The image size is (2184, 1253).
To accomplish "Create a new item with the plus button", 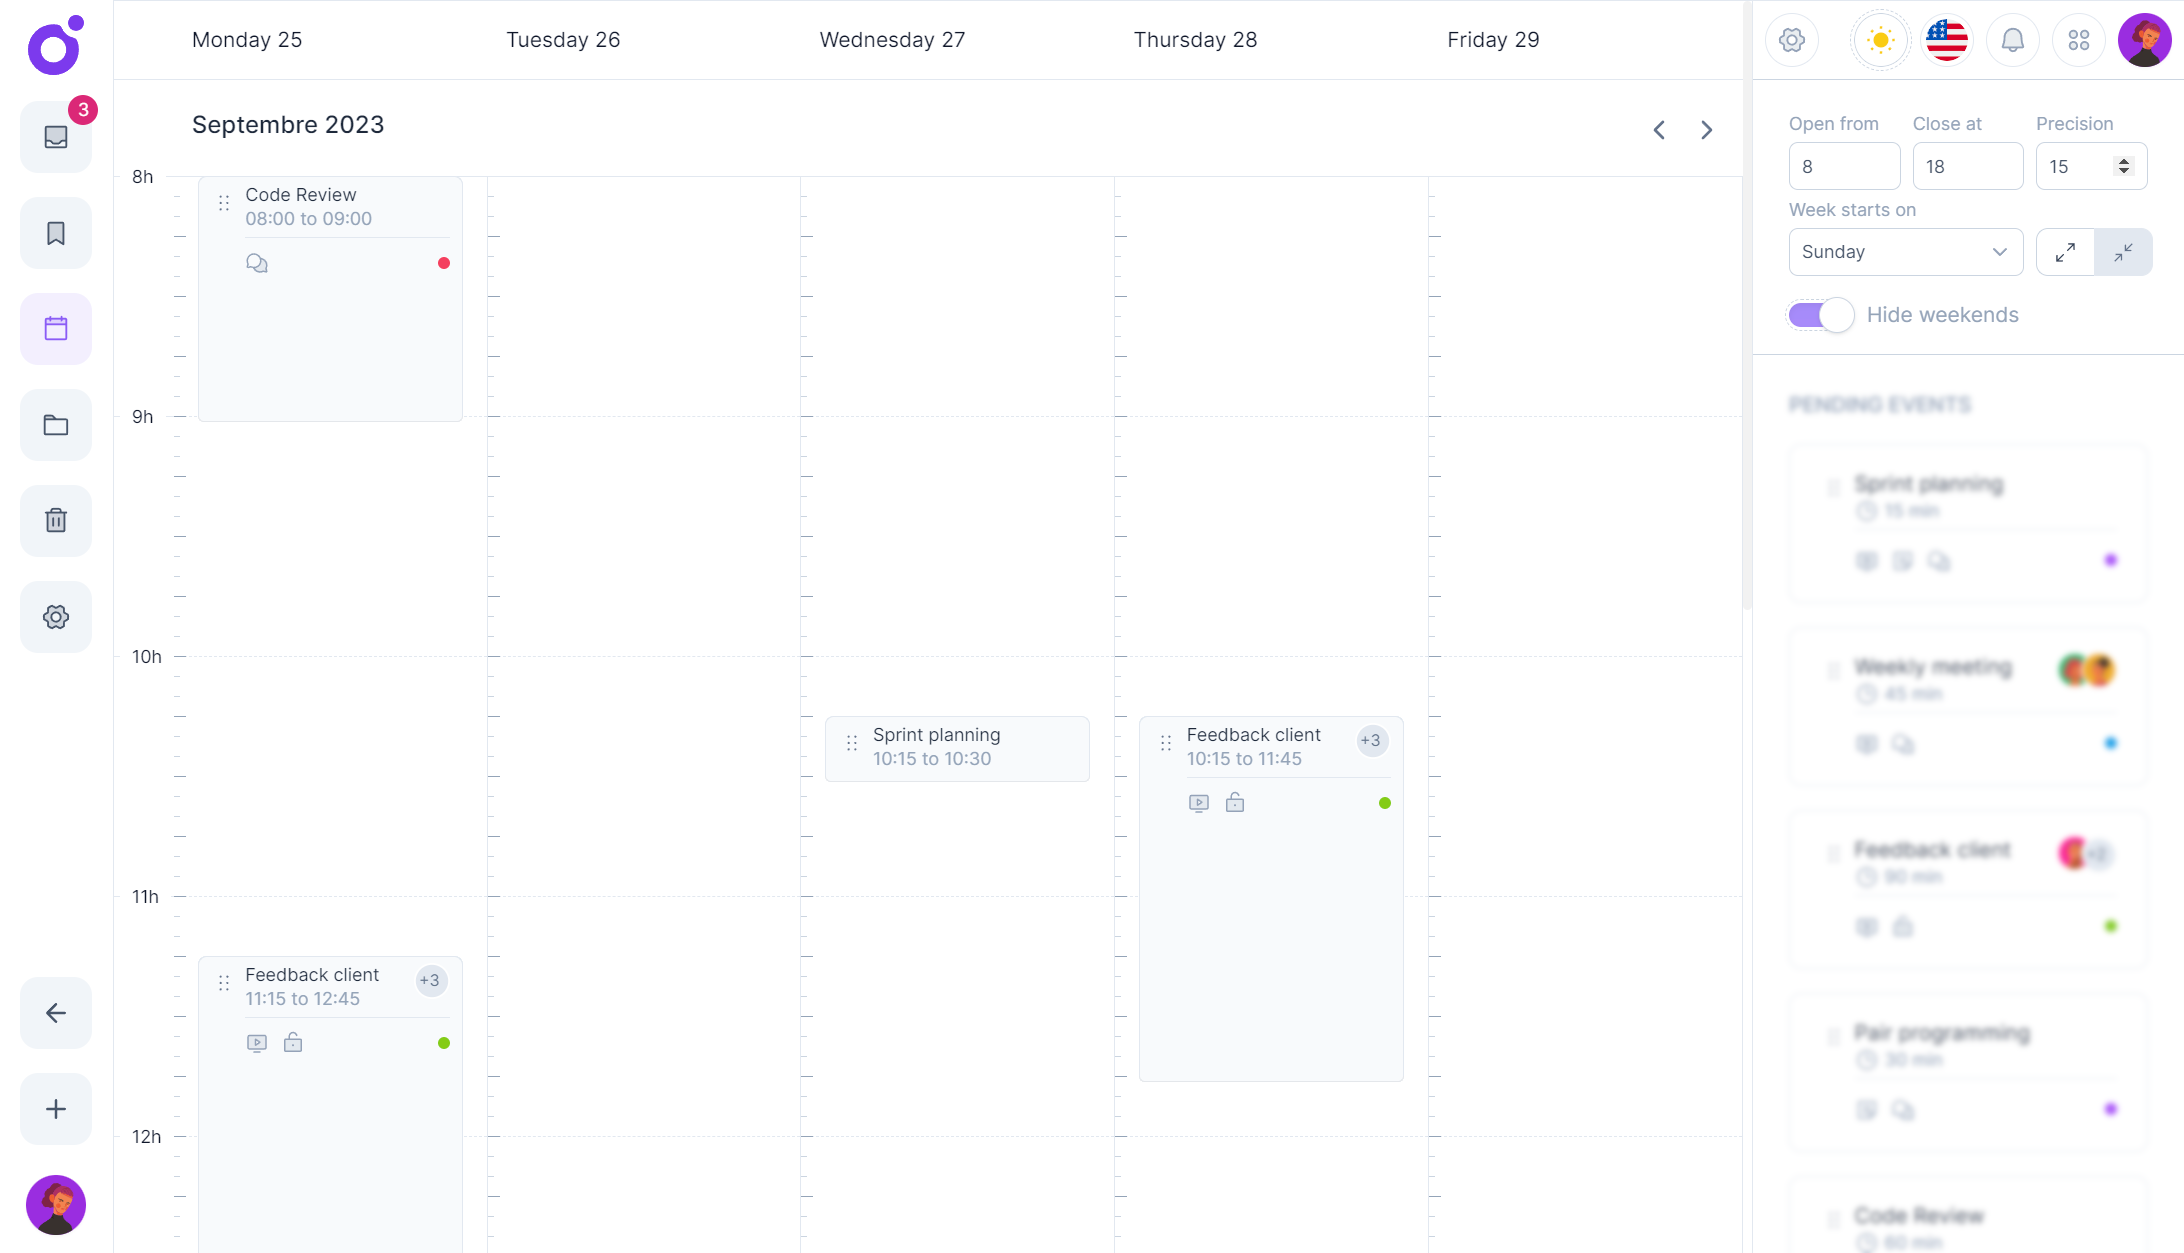I will [x=55, y=1108].
